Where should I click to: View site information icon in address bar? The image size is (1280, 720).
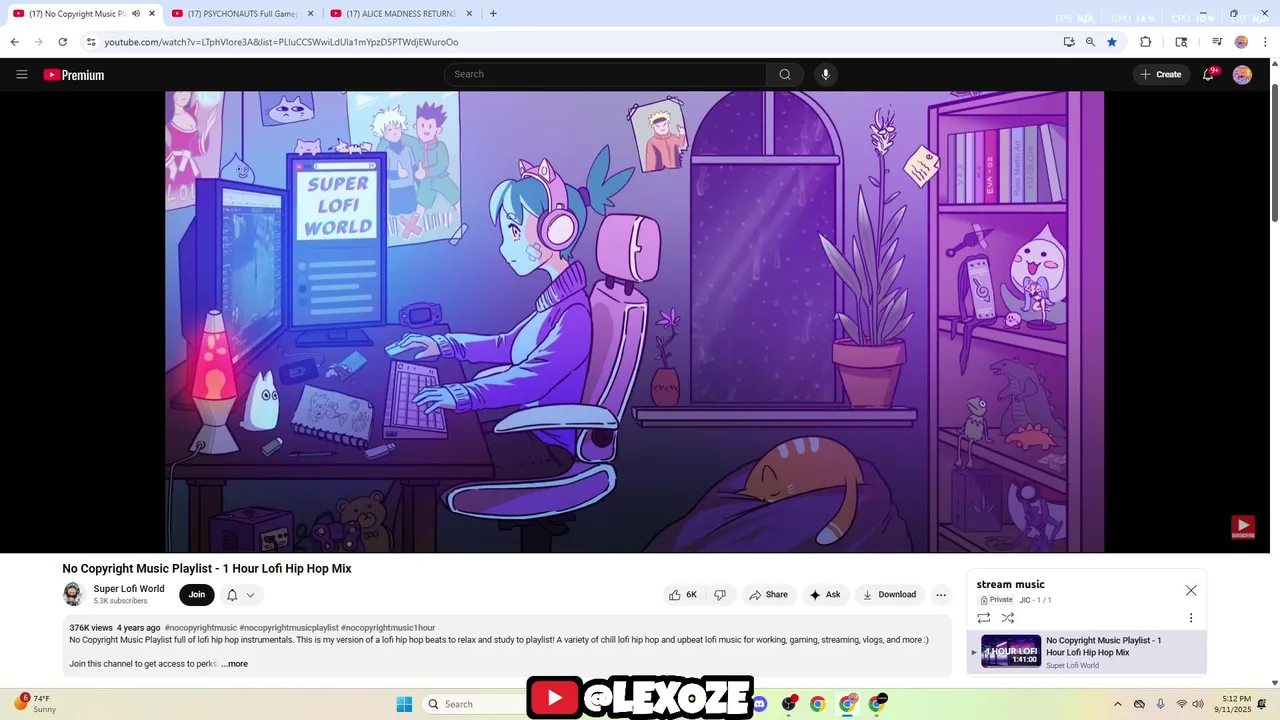click(91, 42)
